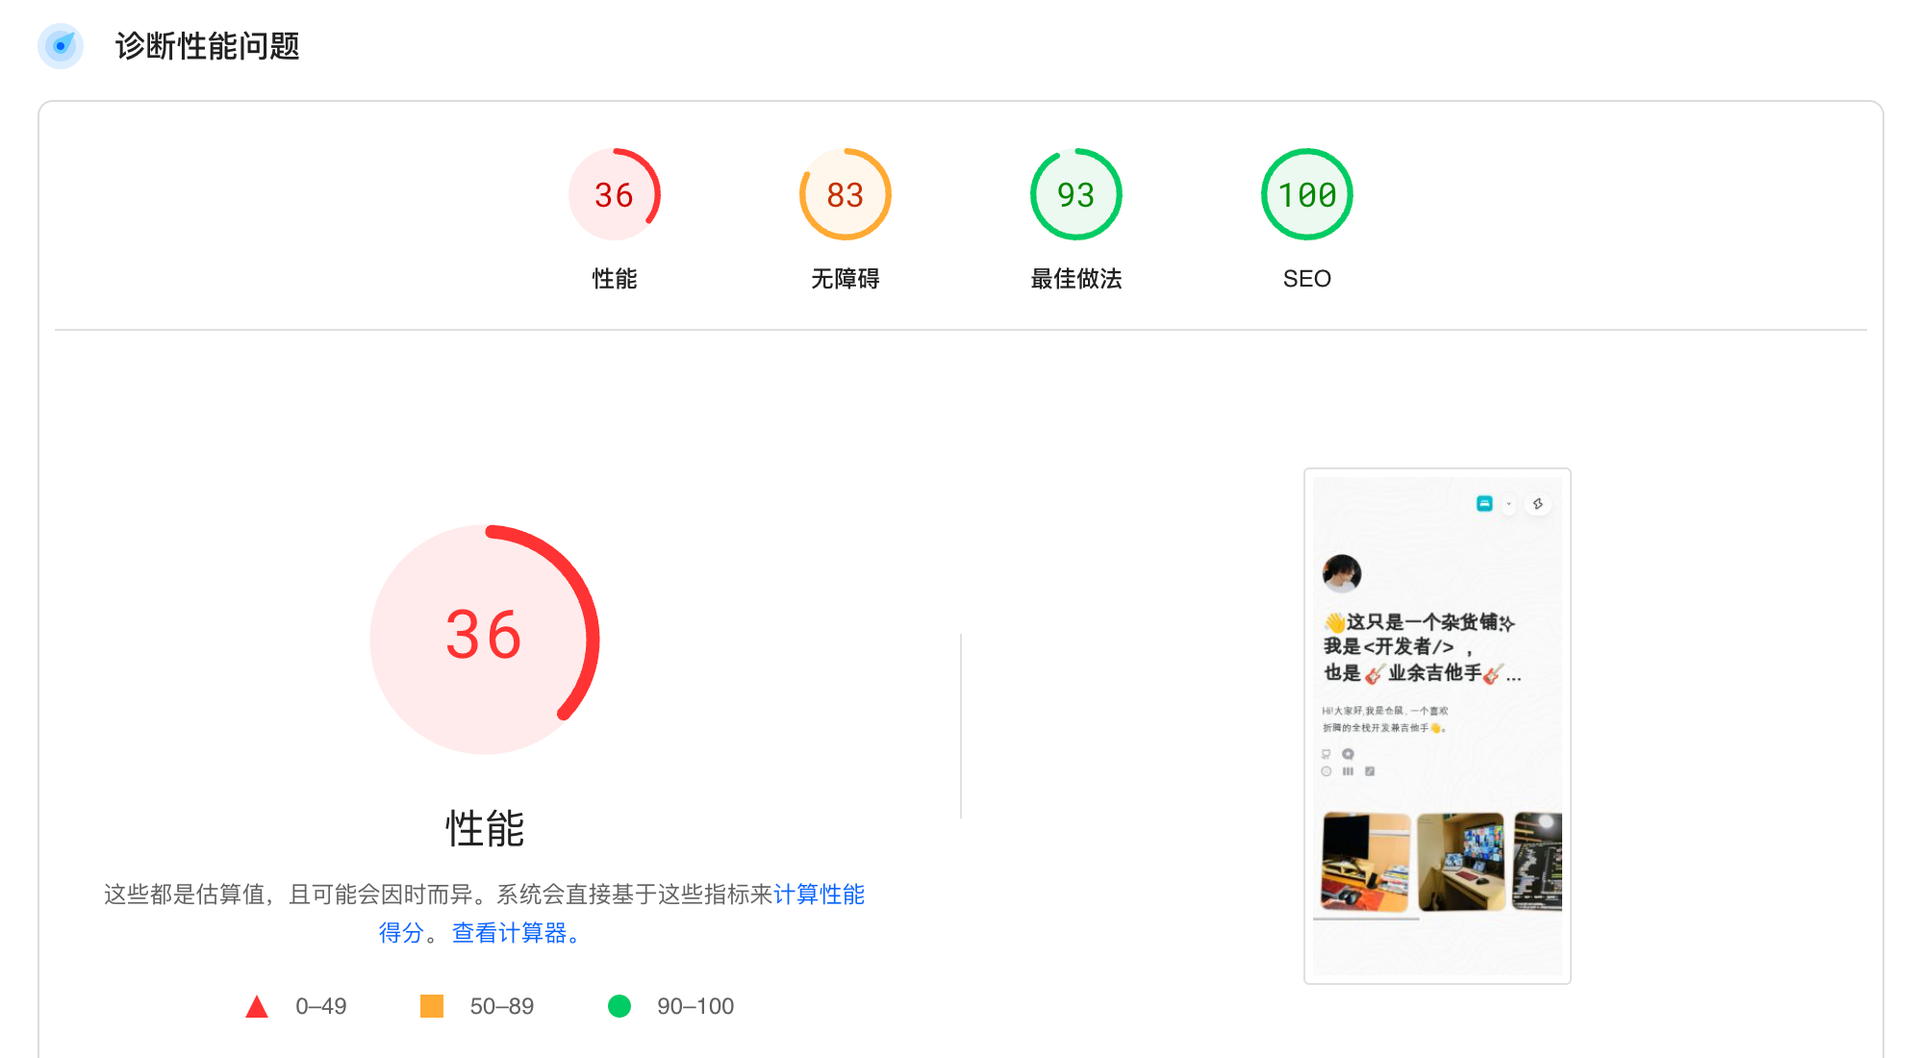Select the SEO score gauge showing 100
Image resolution: width=1920 pixels, height=1058 pixels.
pos(1306,195)
